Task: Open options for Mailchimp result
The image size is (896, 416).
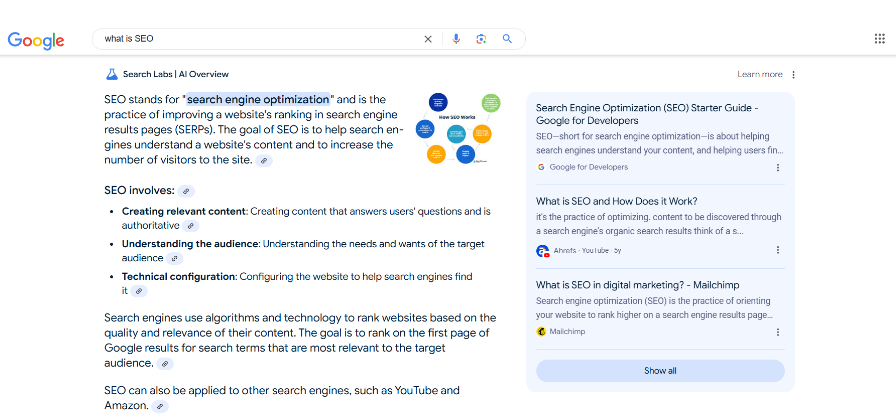Action: click(x=778, y=332)
